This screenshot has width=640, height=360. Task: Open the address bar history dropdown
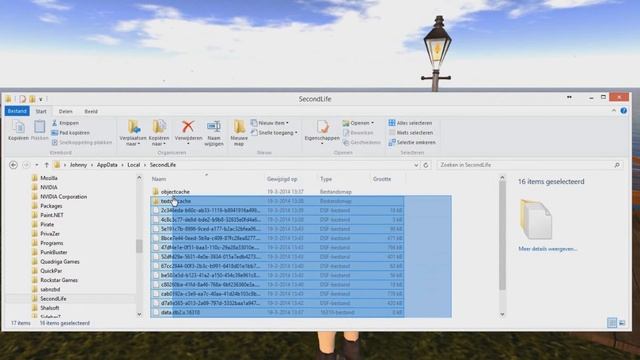tap(416, 165)
